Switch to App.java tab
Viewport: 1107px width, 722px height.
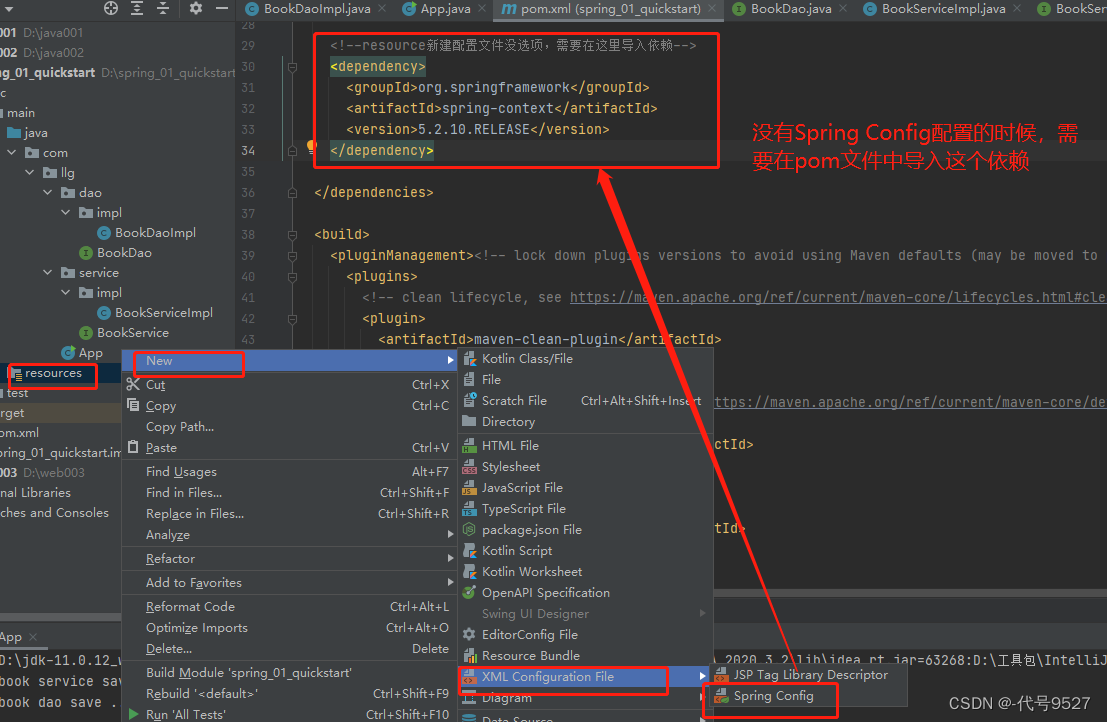point(445,9)
